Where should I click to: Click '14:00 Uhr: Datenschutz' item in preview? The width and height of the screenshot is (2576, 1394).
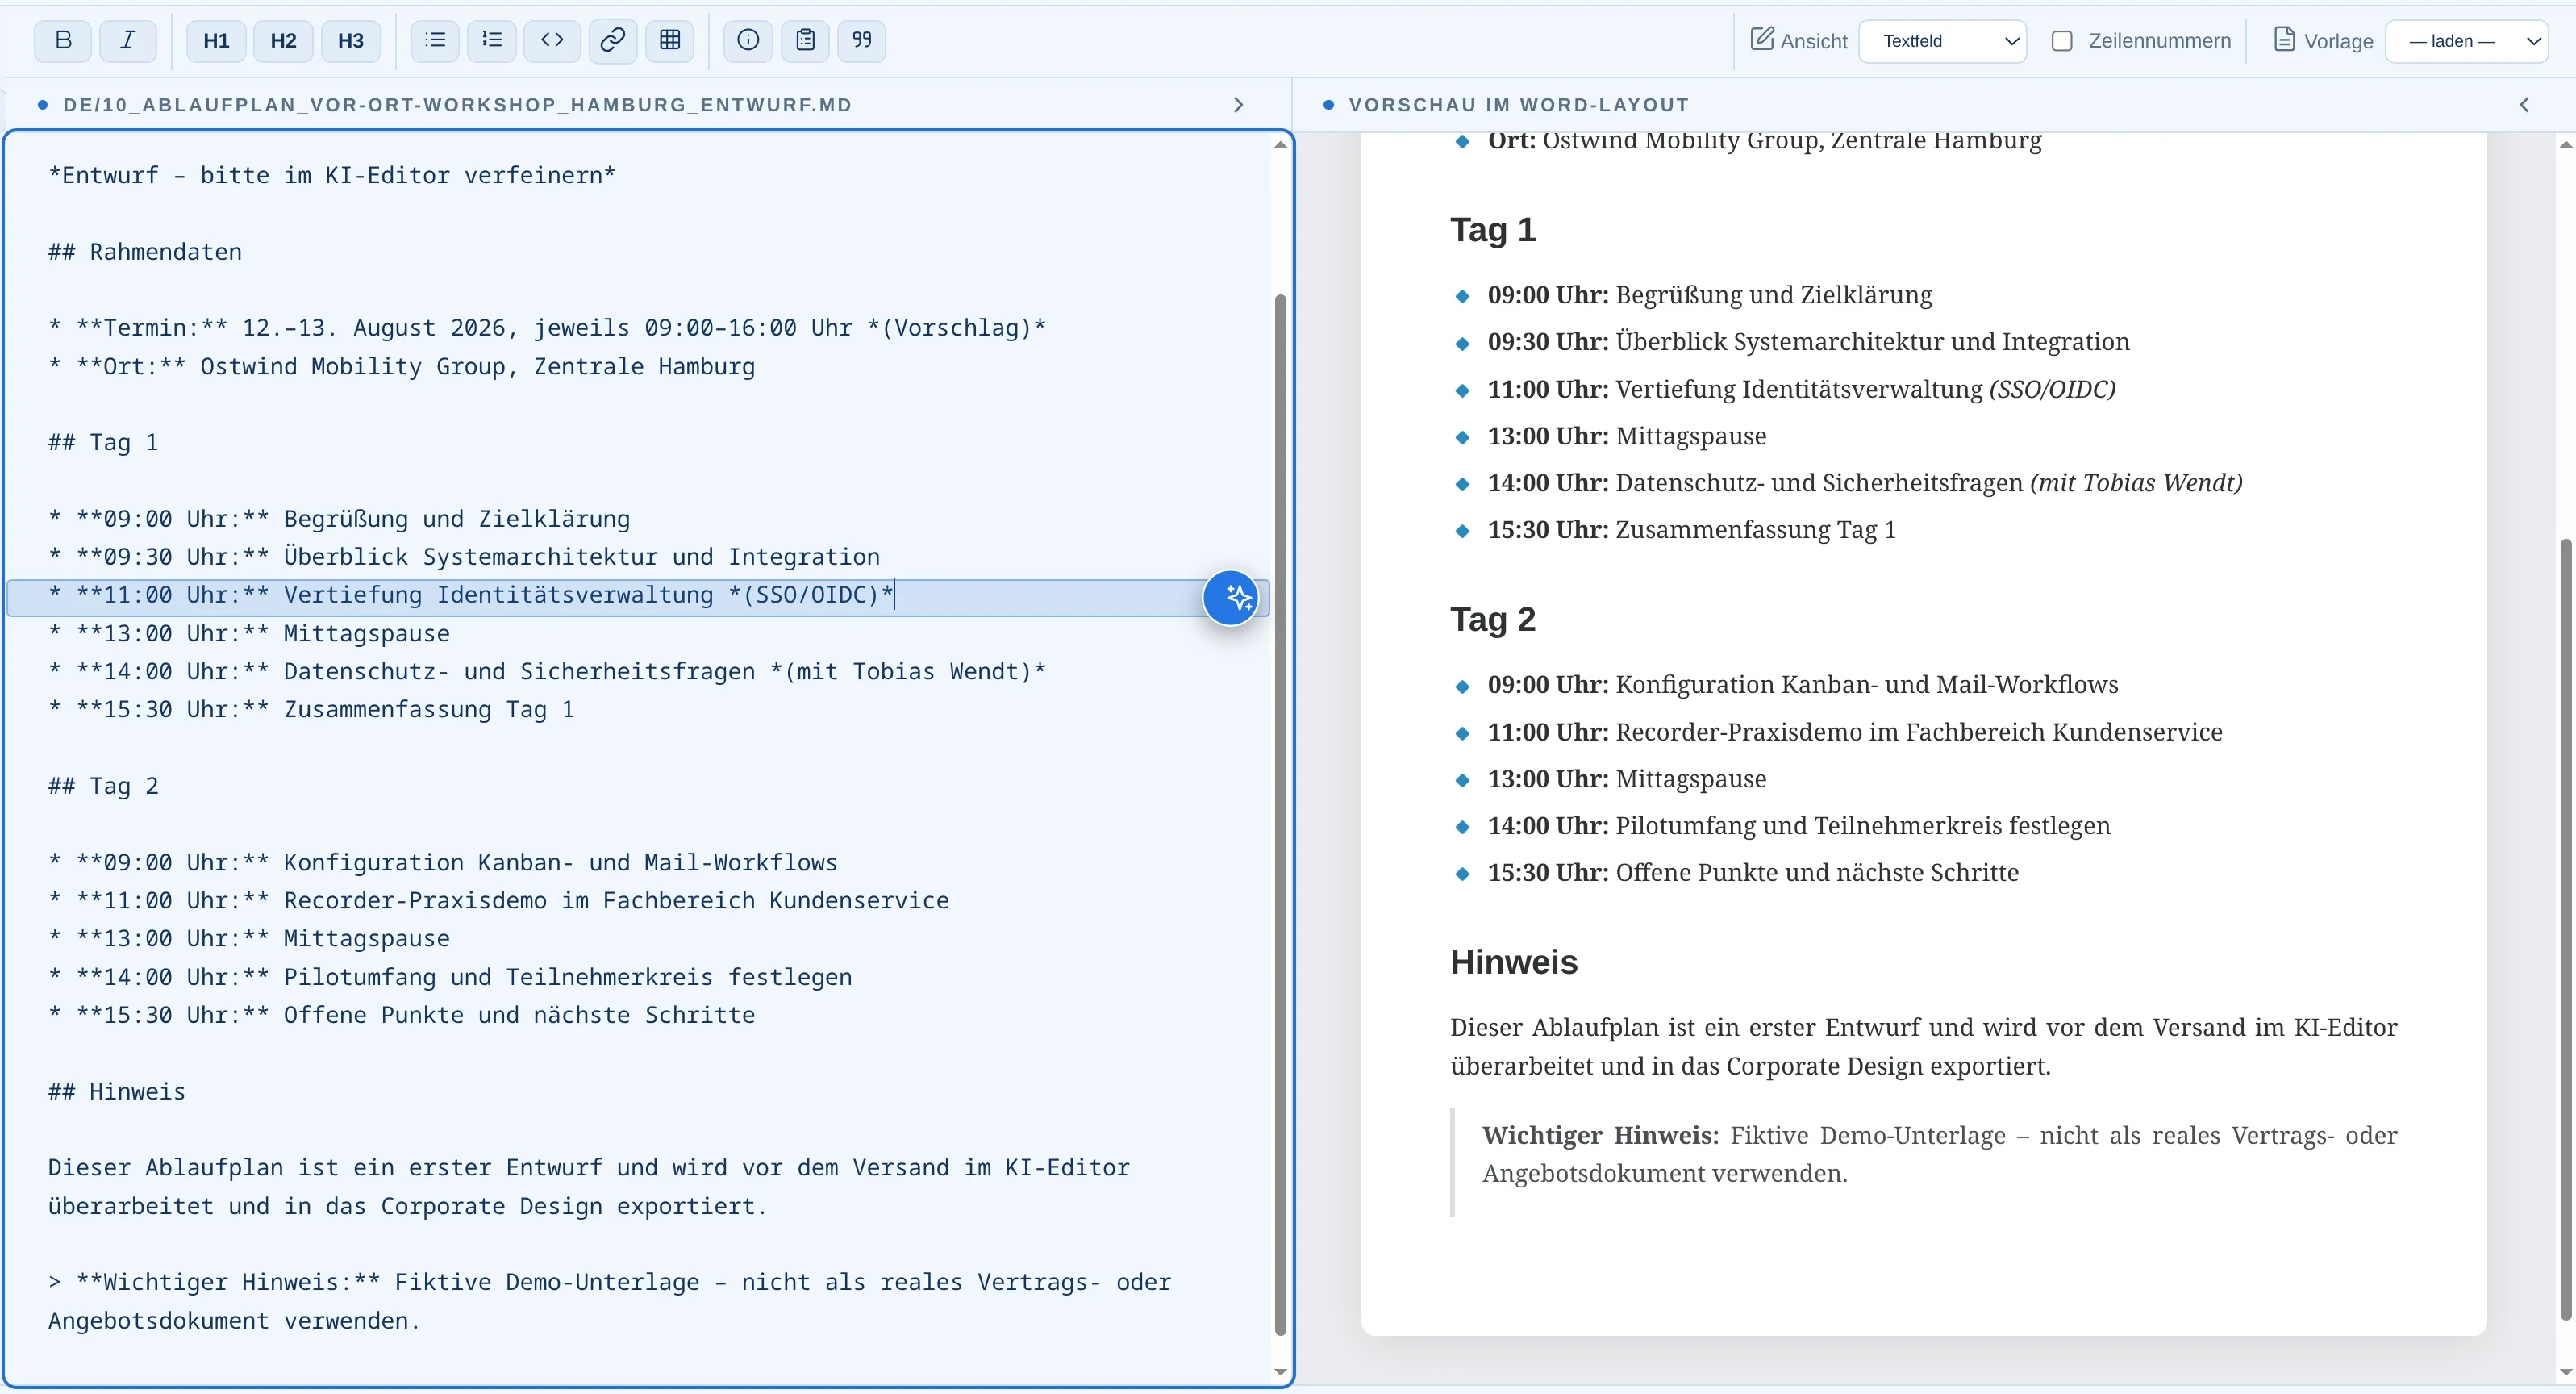pos(1864,483)
